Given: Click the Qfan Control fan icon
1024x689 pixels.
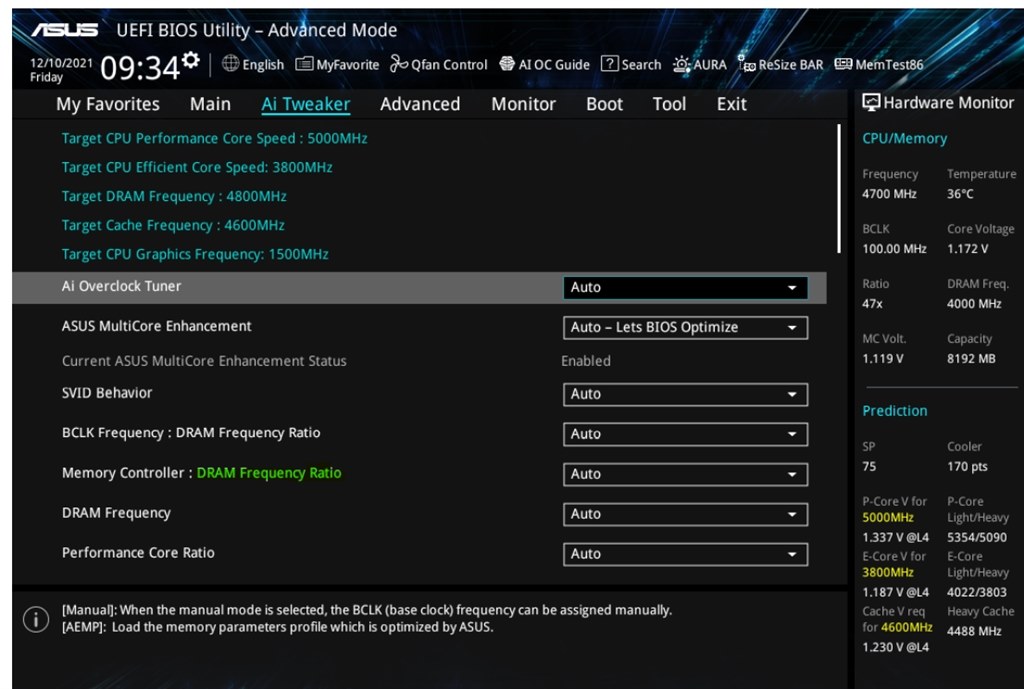Looking at the screenshot, I should coord(398,63).
